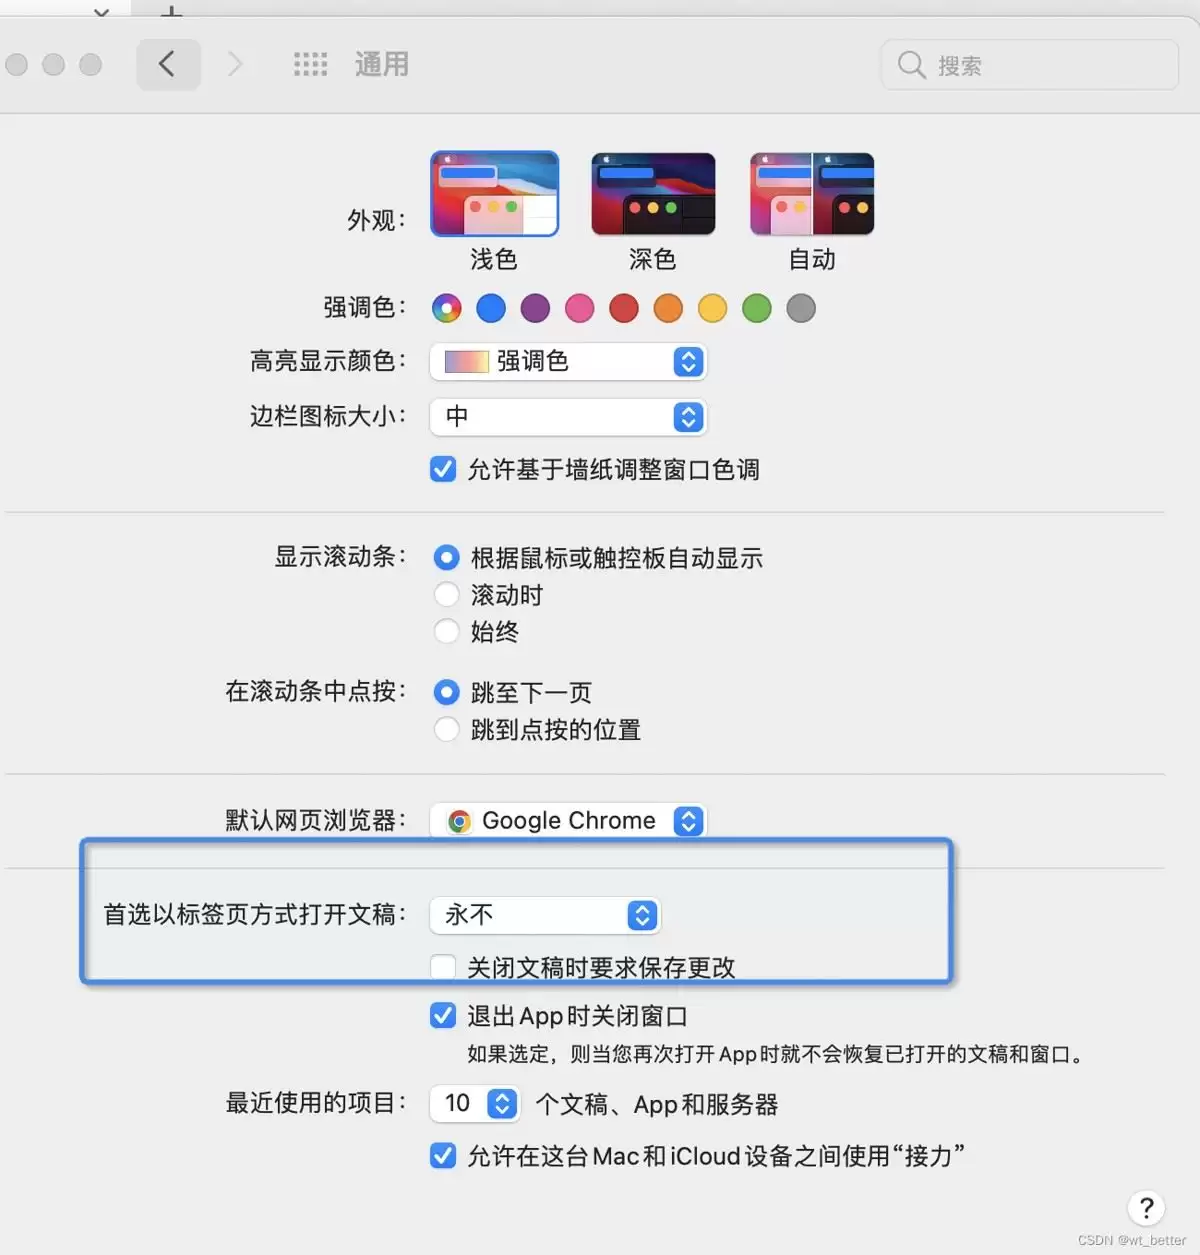Image resolution: width=1200 pixels, height=1255 pixels.
Task: Select 跳到点按的位置 option
Action: click(446, 729)
